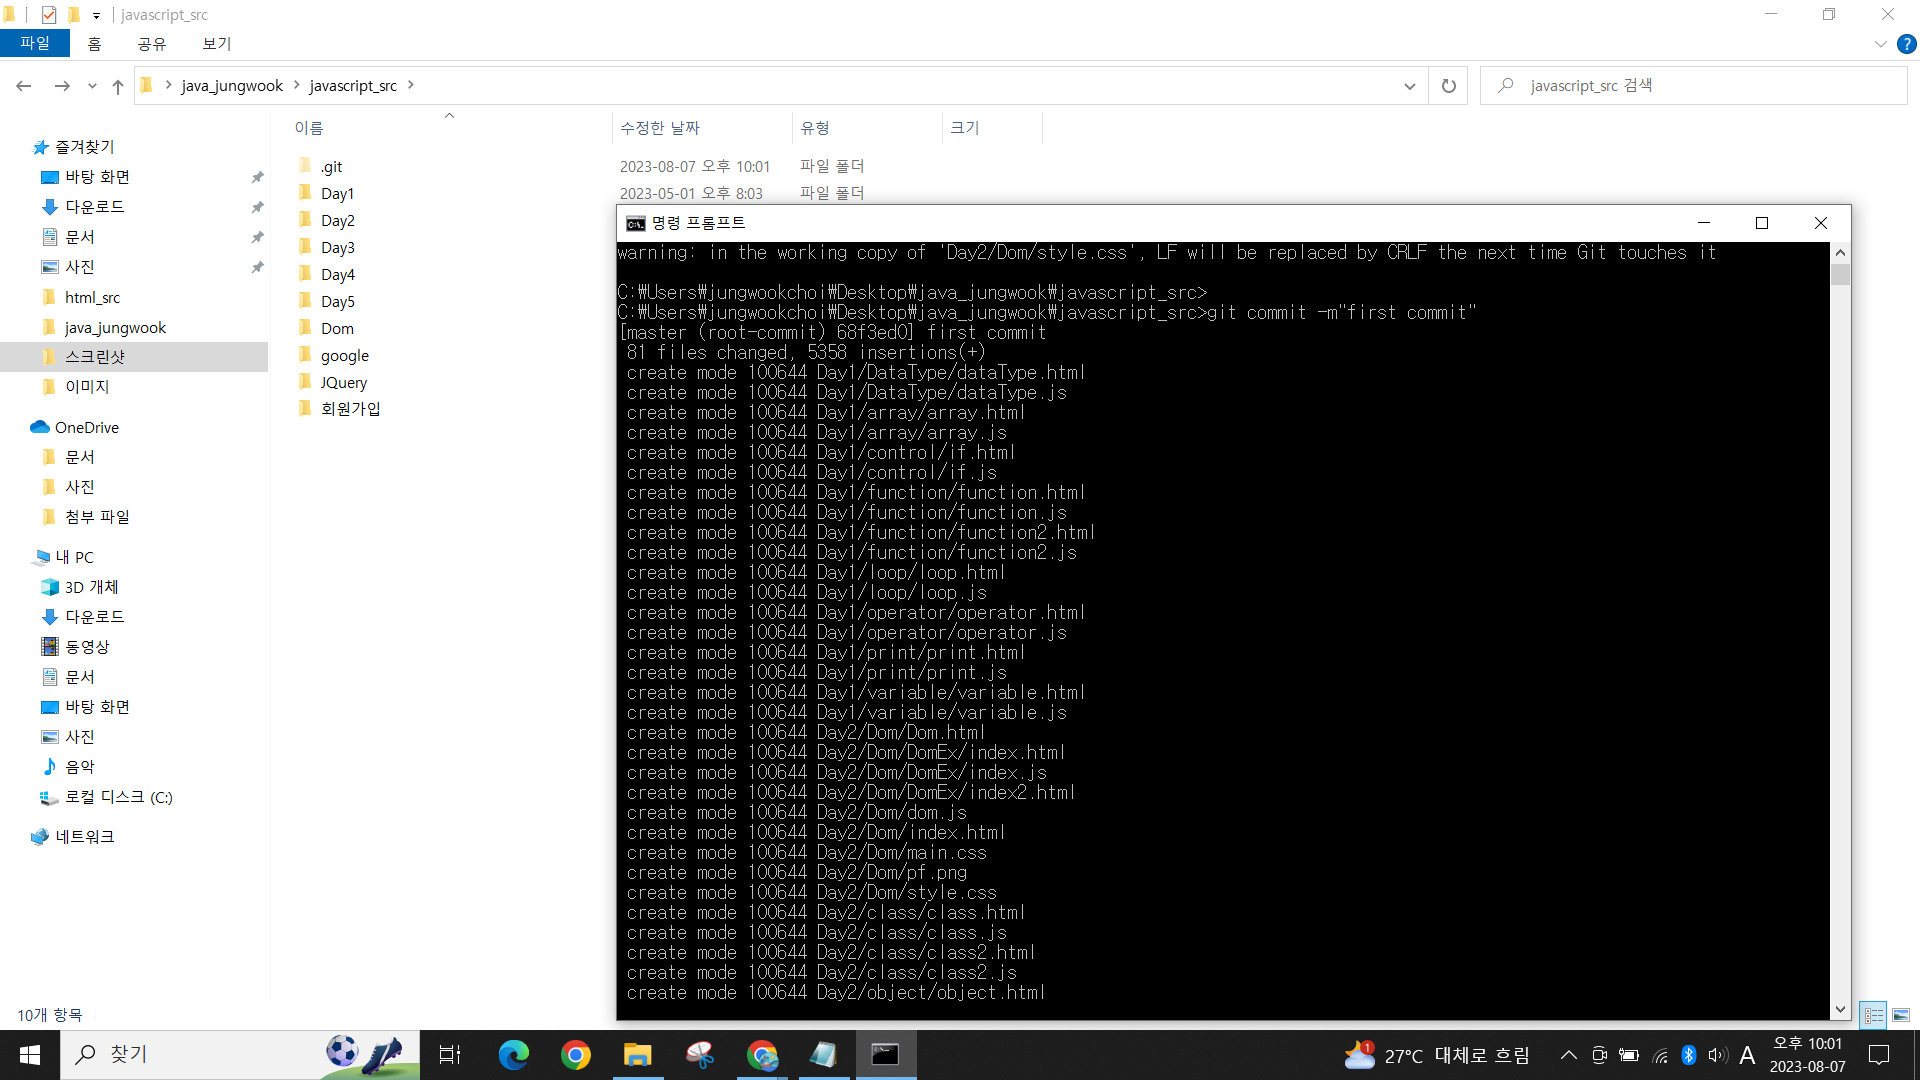
Task: Click the Back navigation arrow
Action: pos(24,86)
